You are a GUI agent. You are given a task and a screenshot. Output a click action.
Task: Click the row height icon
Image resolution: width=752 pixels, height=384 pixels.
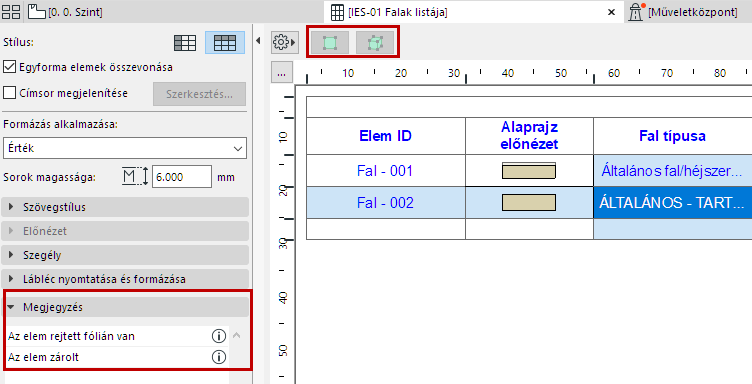pos(135,177)
